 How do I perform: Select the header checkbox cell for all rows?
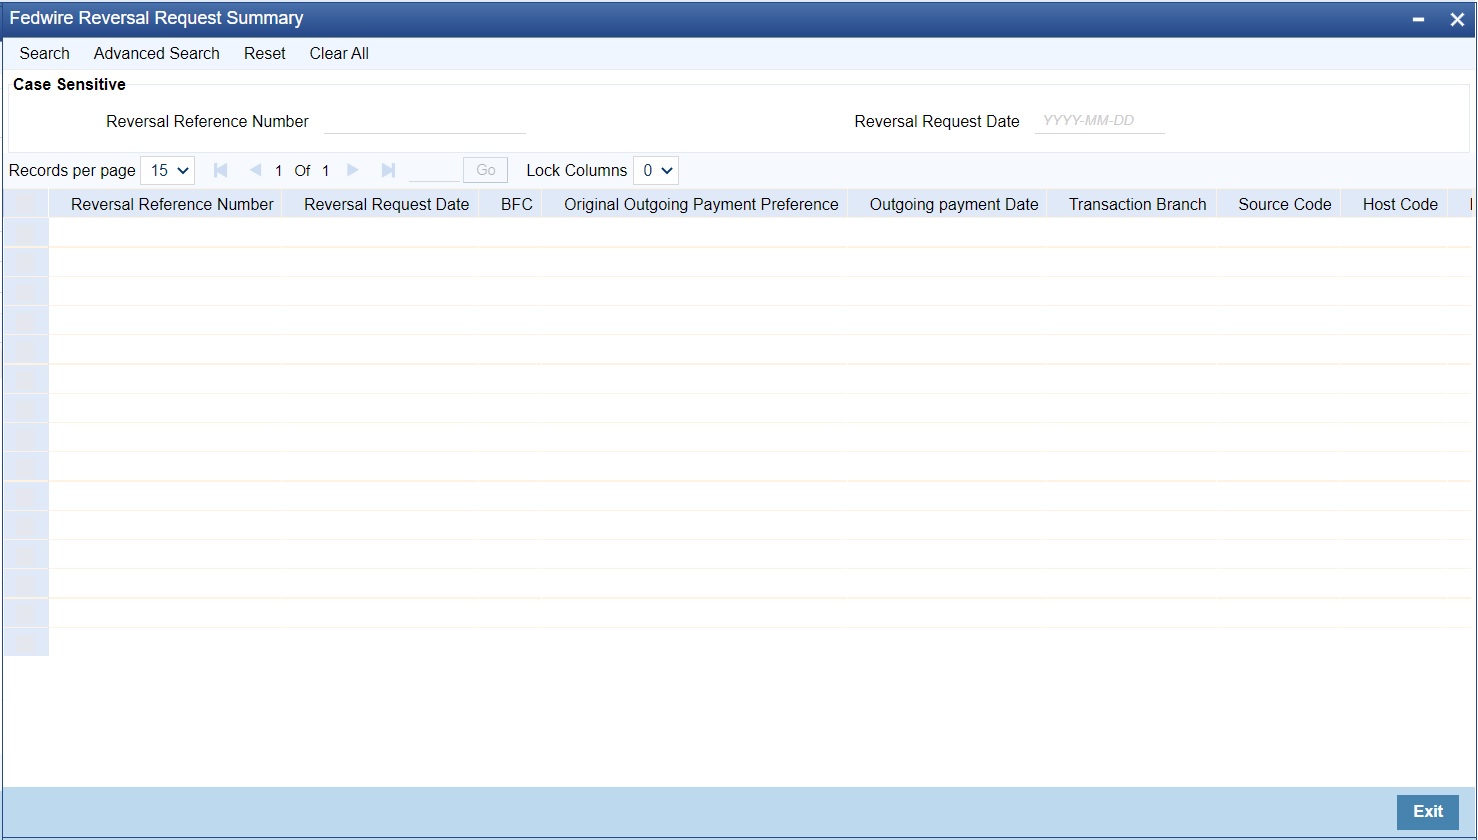click(x=26, y=204)
